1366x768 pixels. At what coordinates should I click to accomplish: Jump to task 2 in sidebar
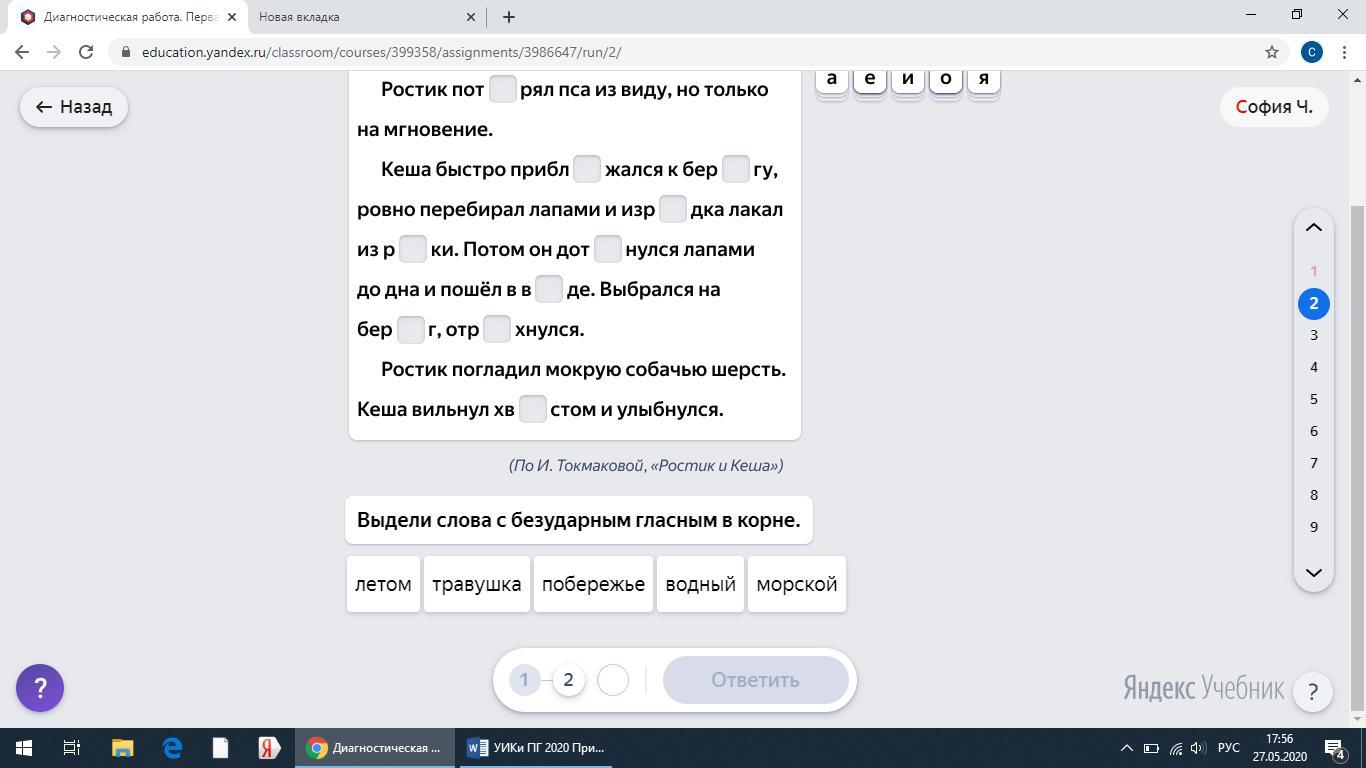1314,303
